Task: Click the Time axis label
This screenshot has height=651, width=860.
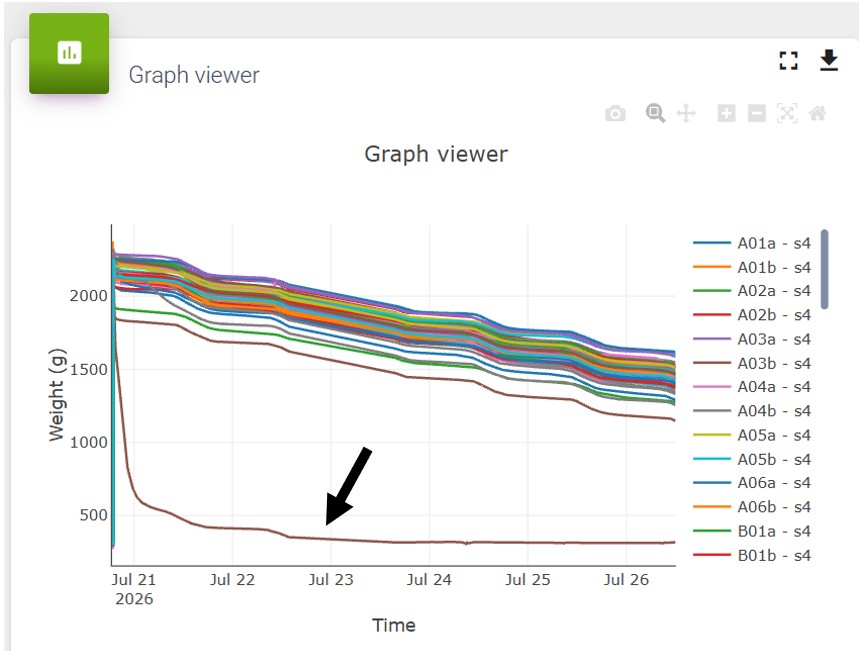Action: (x=394, y=625)
